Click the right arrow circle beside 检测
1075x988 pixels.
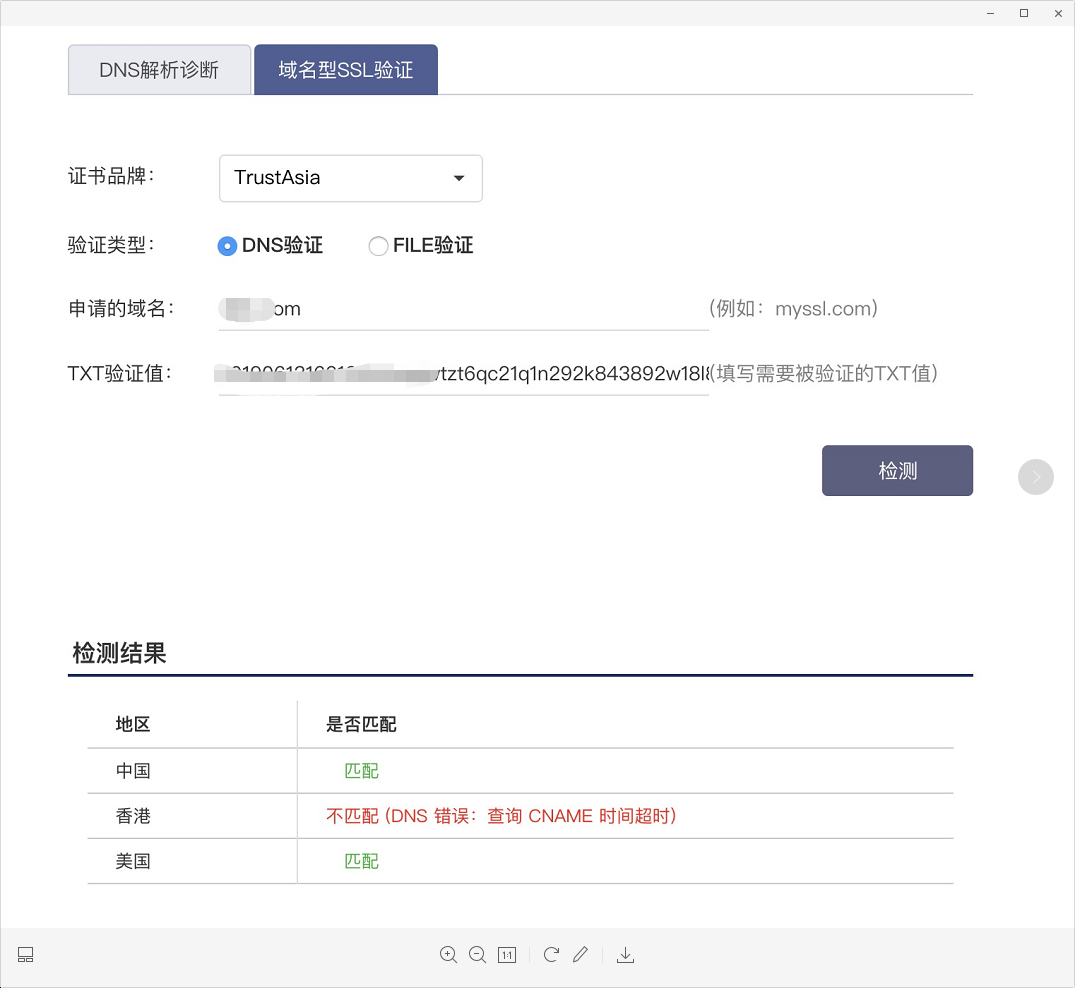[x=1036, y=477]
